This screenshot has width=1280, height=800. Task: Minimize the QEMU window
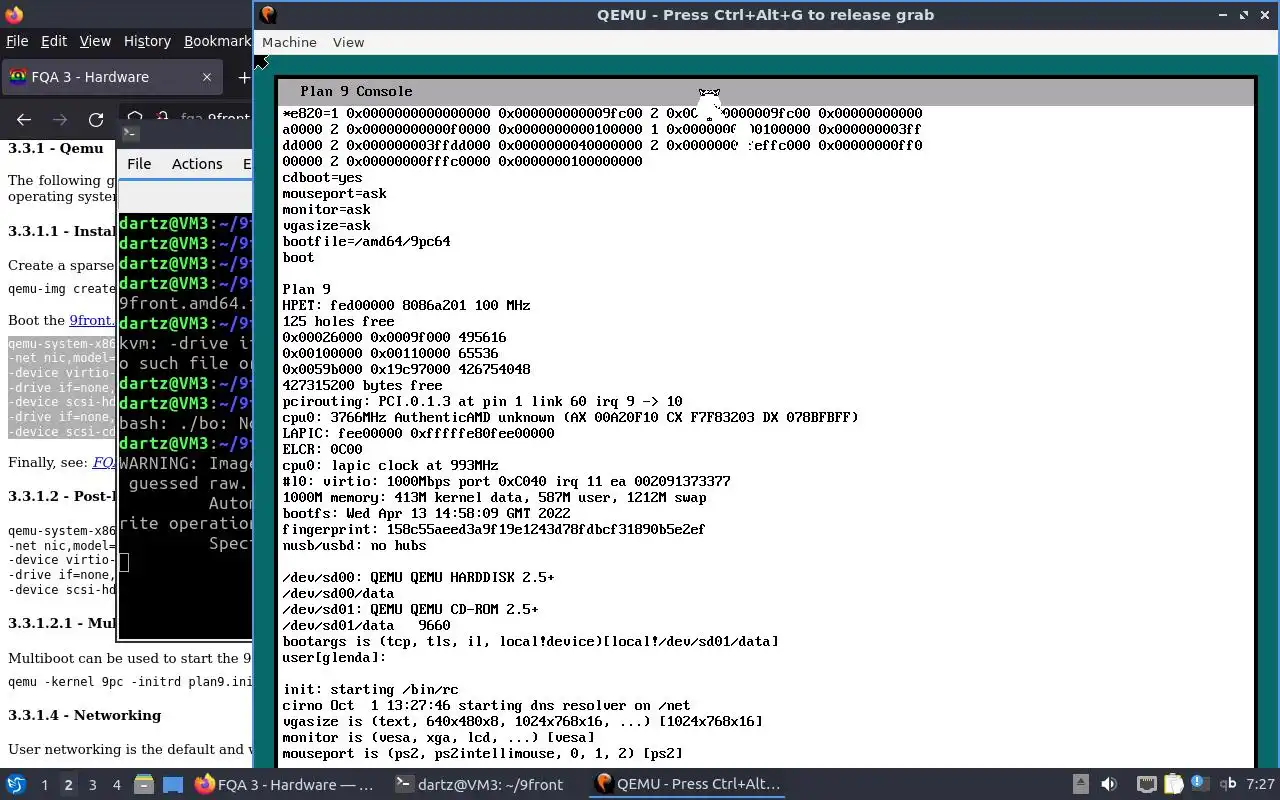pos(1223,14)
